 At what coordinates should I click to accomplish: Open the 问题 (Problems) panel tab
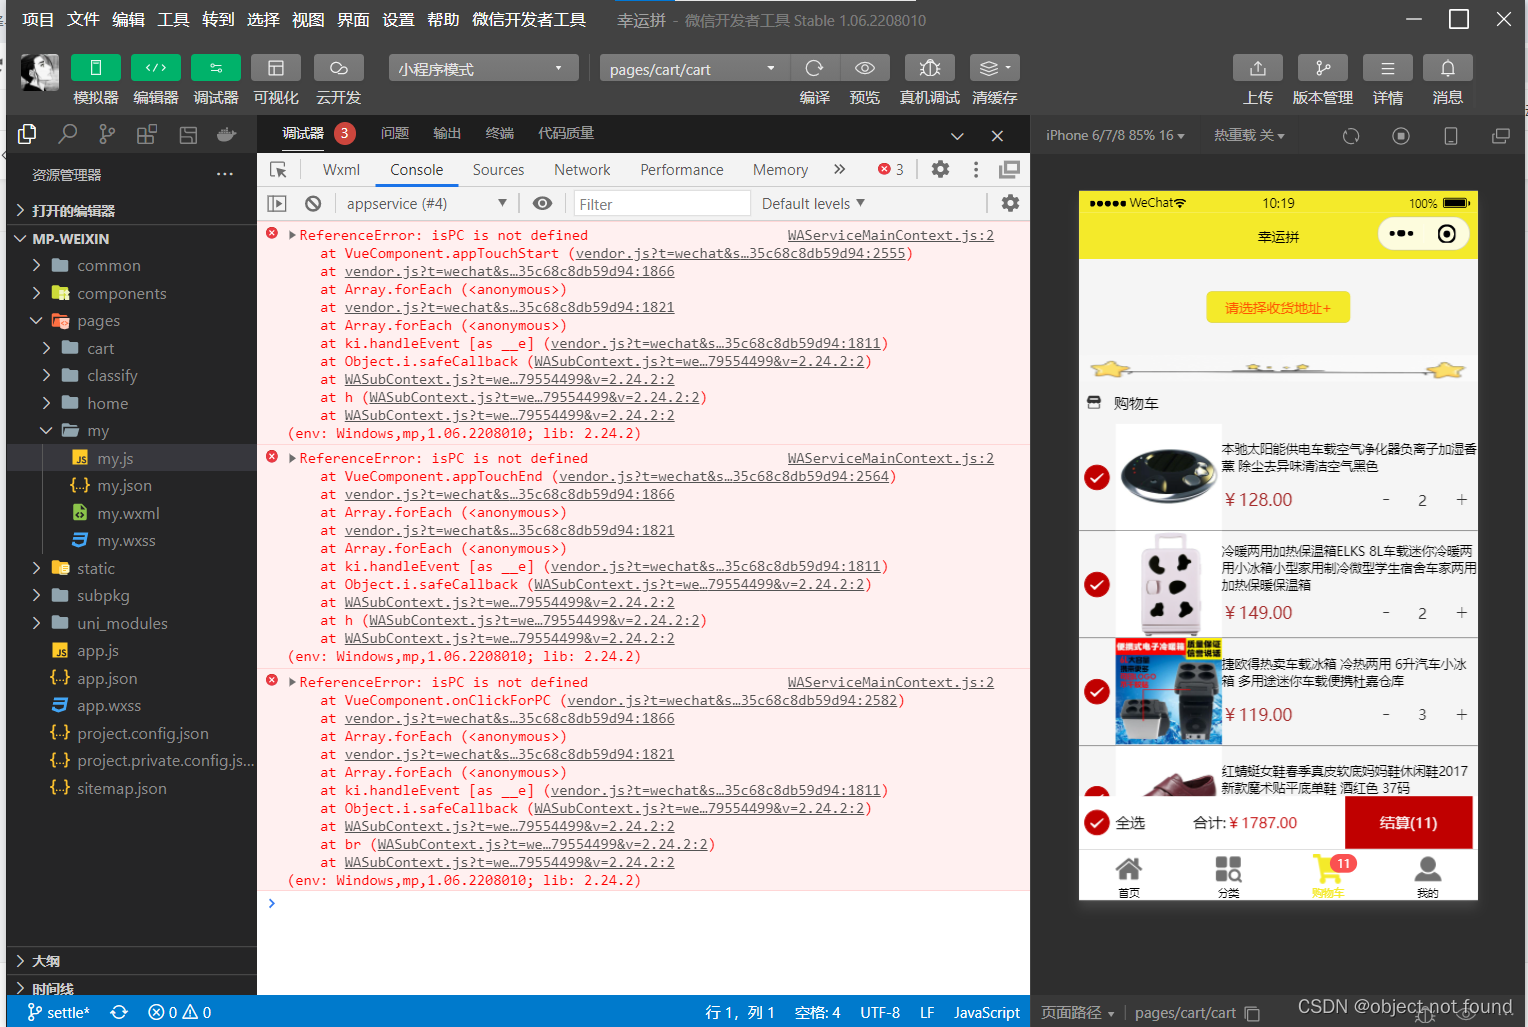coord(395,133)
